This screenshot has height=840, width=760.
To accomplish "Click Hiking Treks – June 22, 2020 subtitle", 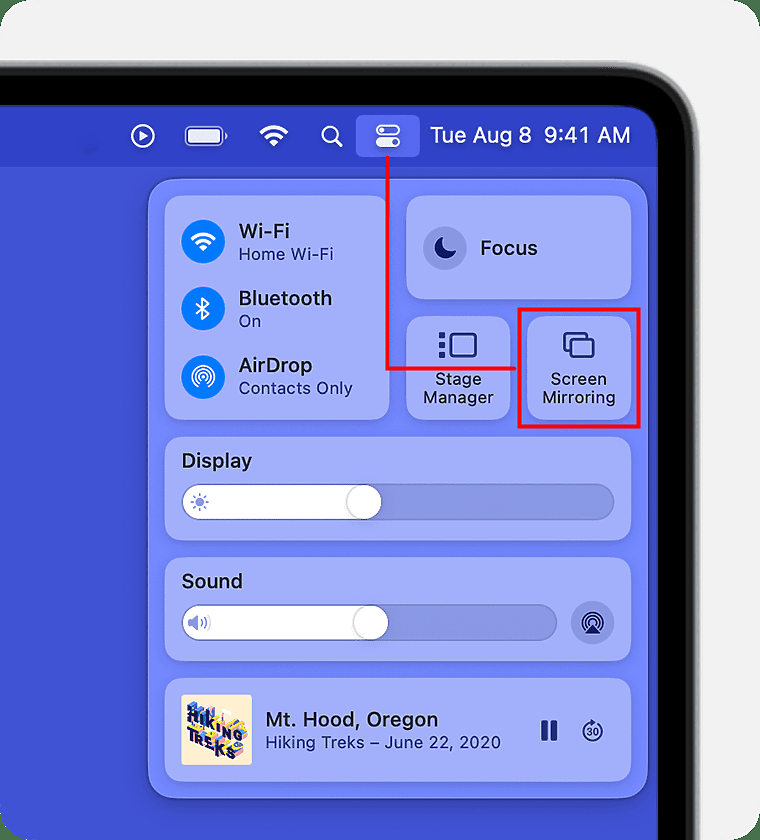I will pos(383,742).
